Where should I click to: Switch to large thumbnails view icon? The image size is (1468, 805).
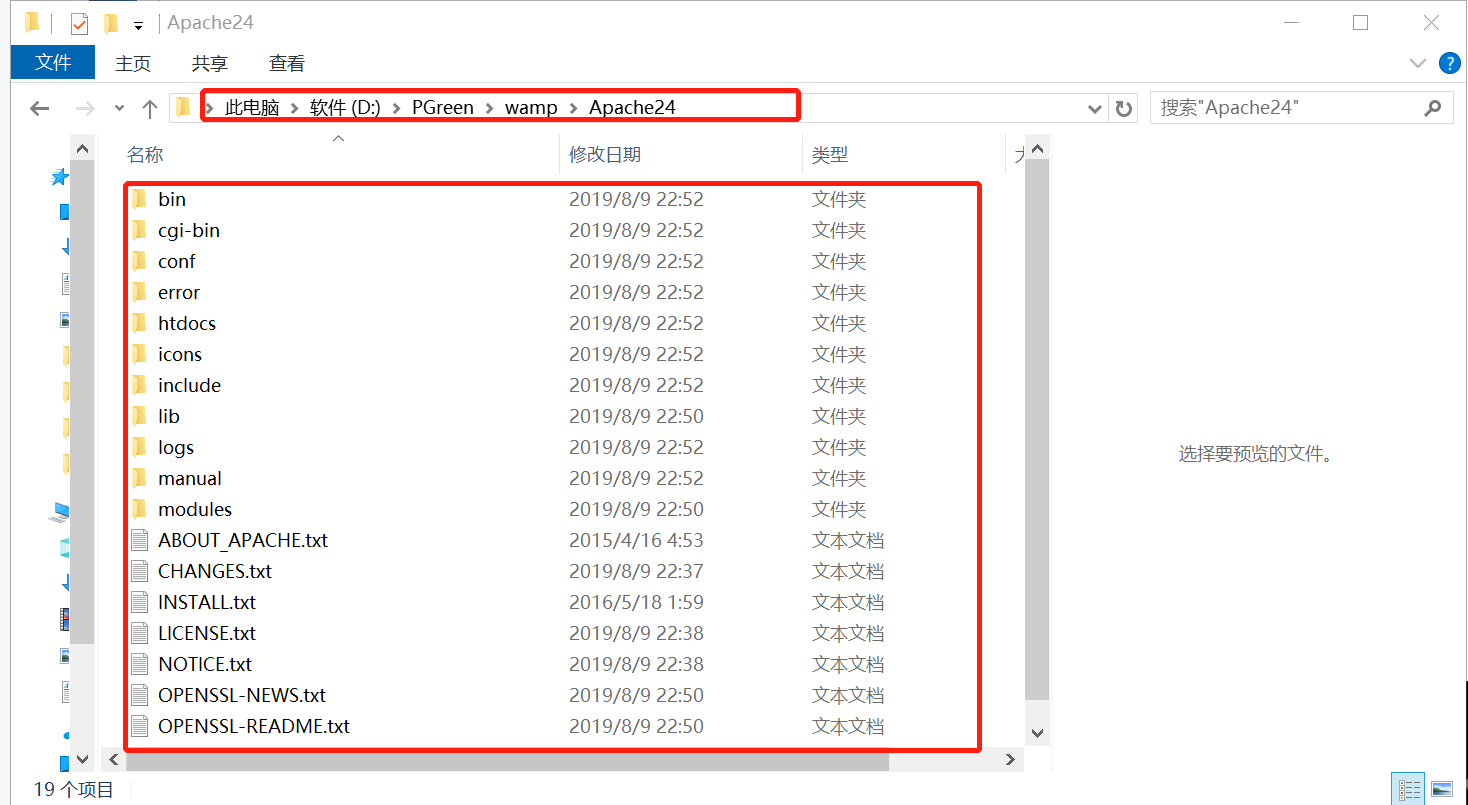coord(1441,789)
